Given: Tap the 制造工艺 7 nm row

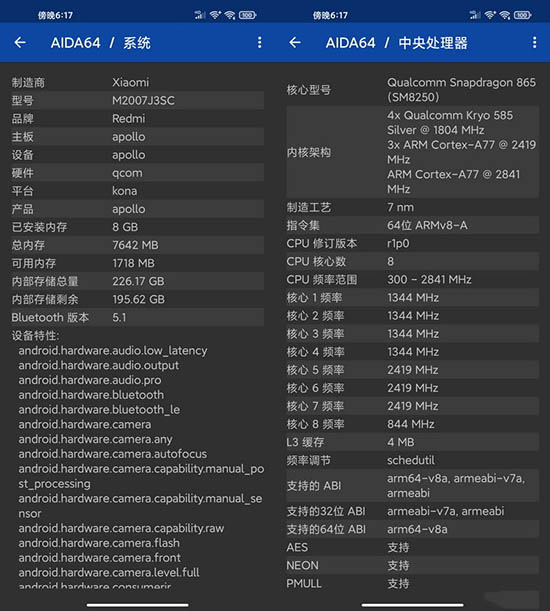Looking at the screenshot, I should click(412, 207).
